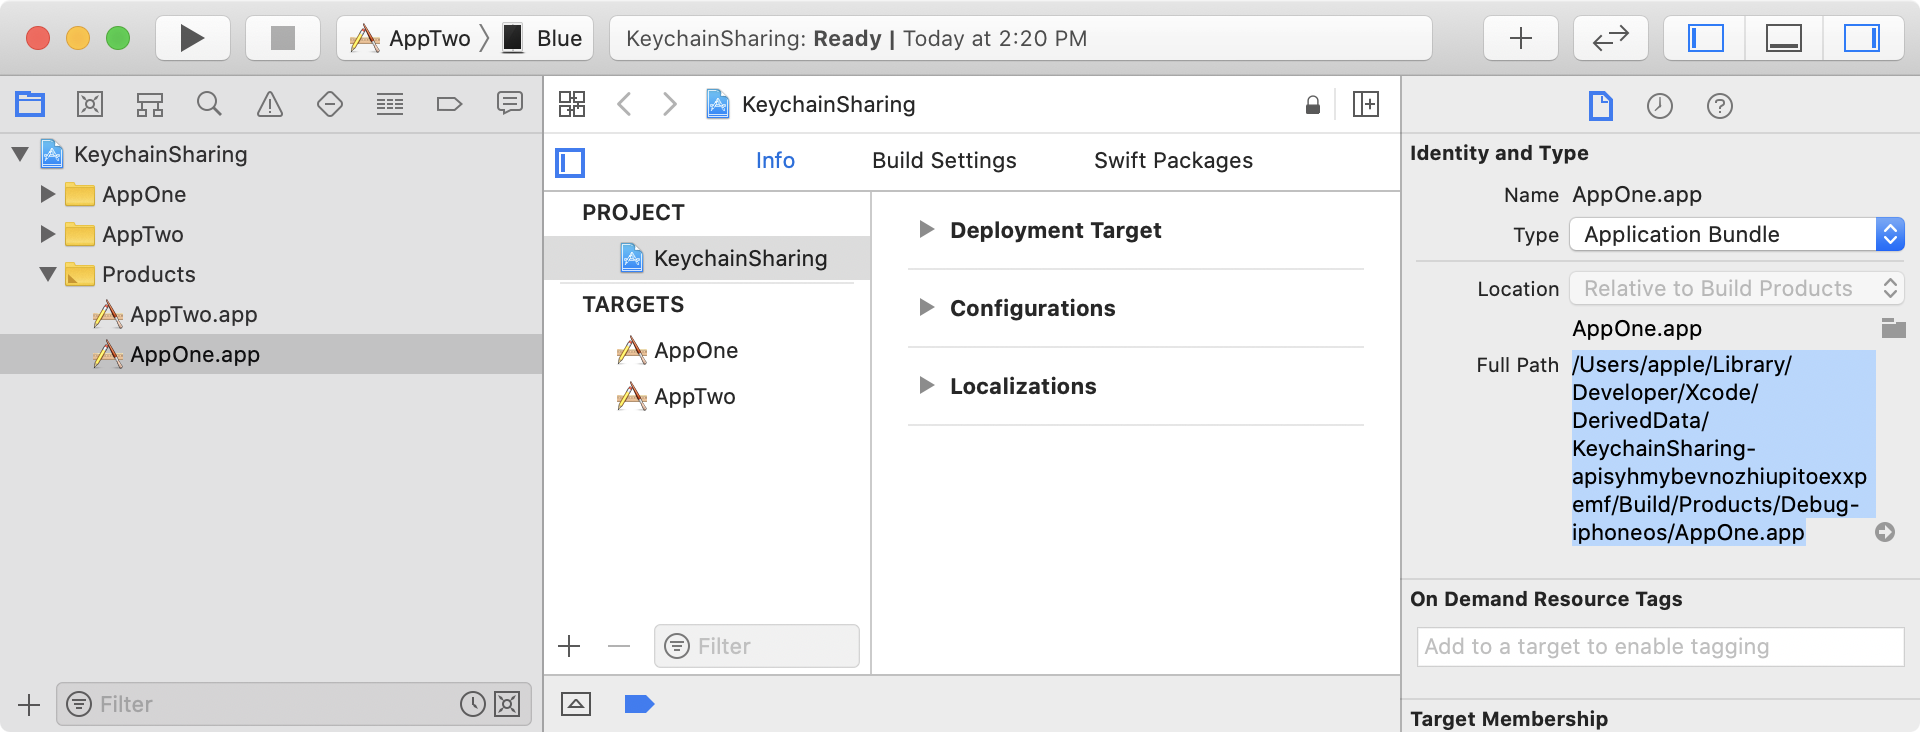This screenshot has height=732, width=1920.
Task: Expand the Configurations section
Action: [x=927, y=308]
